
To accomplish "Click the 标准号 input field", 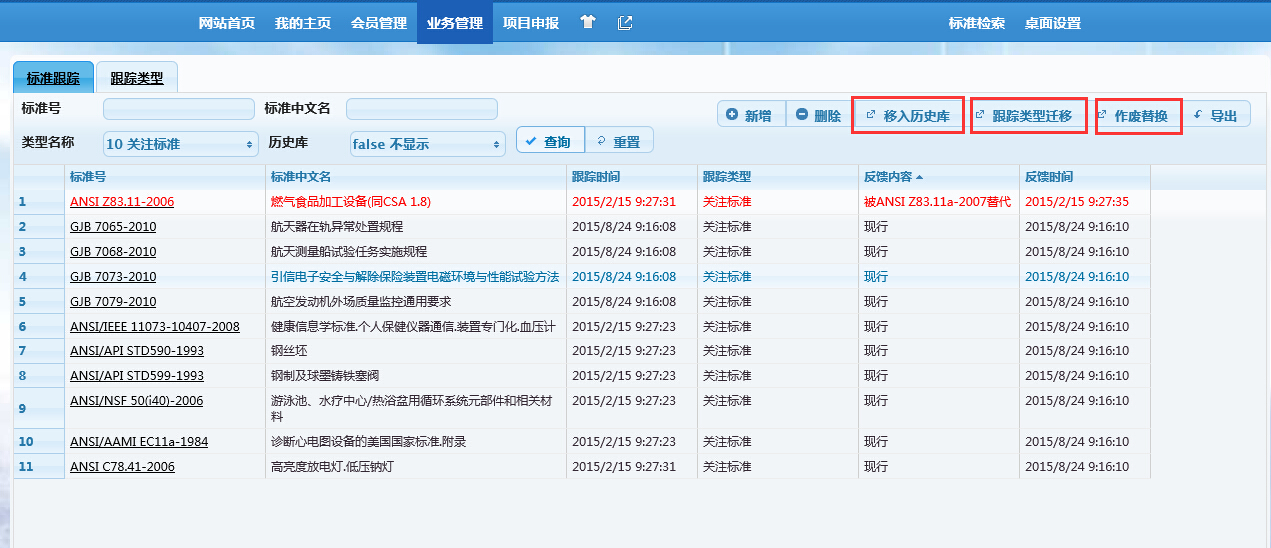I will [179, 108].
